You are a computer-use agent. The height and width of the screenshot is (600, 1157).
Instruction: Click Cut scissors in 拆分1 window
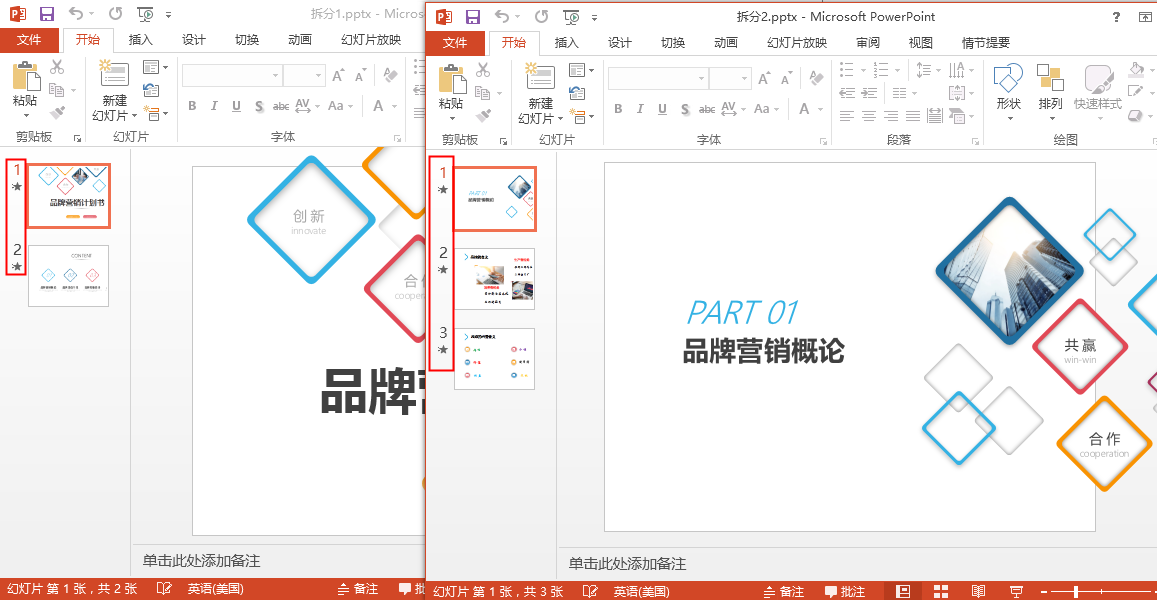pos(57,67)
